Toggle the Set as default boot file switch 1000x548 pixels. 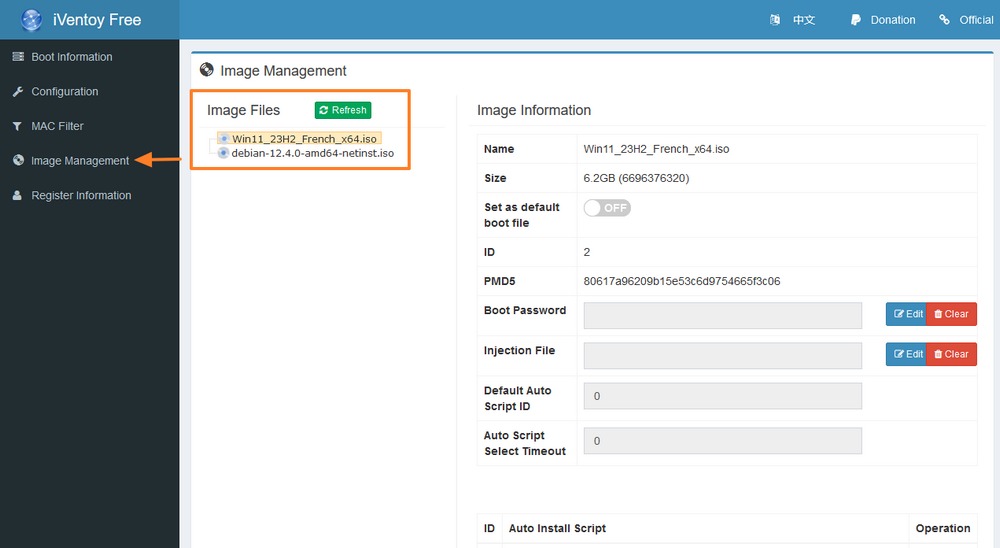click(607, 208)
